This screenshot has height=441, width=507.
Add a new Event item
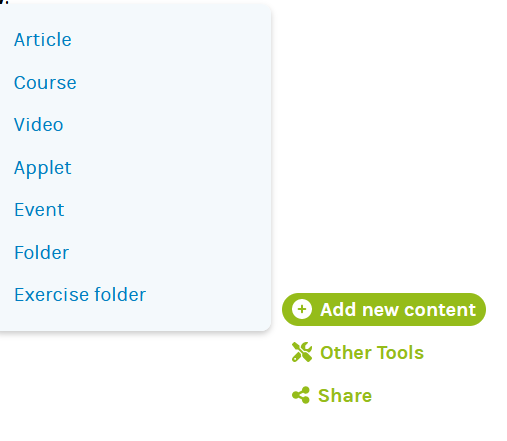tap(39, 210)
